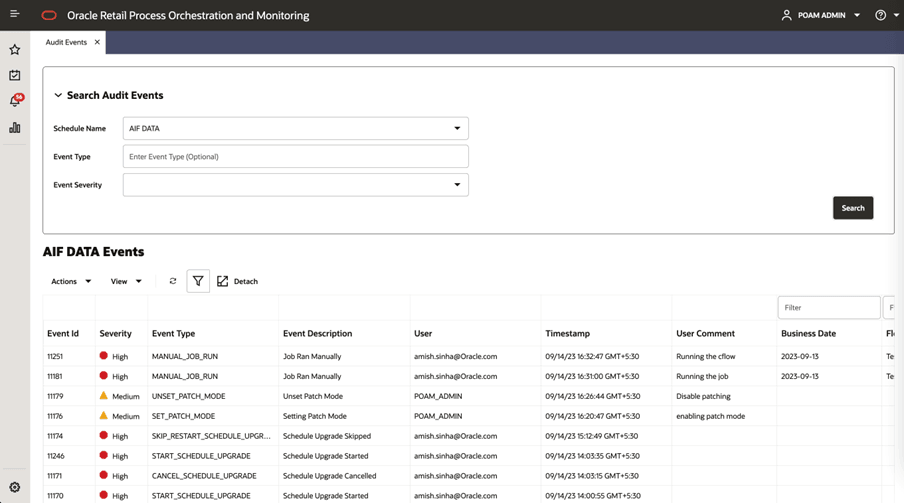This screenshot has width=904, height=503.
Task: Click the Medium warning icon for 11179
Action: click(x=104, y=396)
